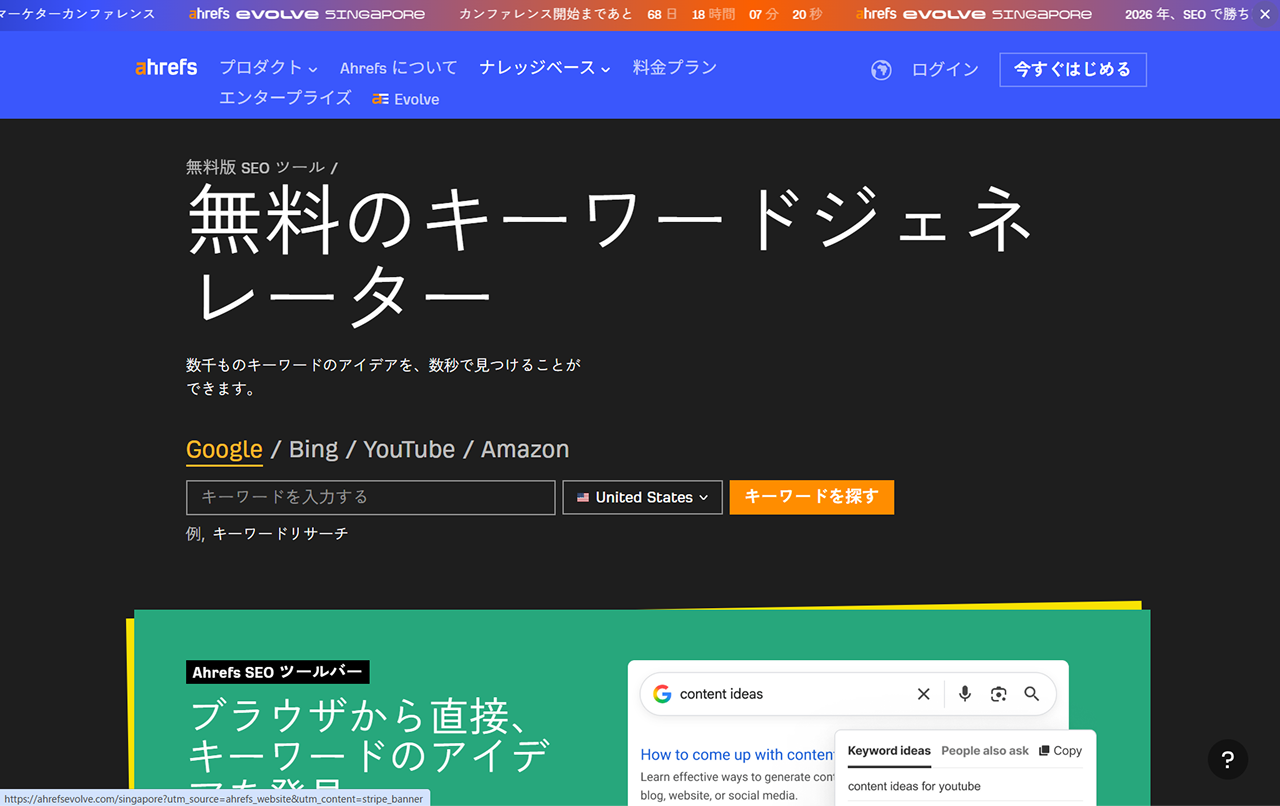Open the People also ask tab
1280x806 pixels.
[984, 751]
